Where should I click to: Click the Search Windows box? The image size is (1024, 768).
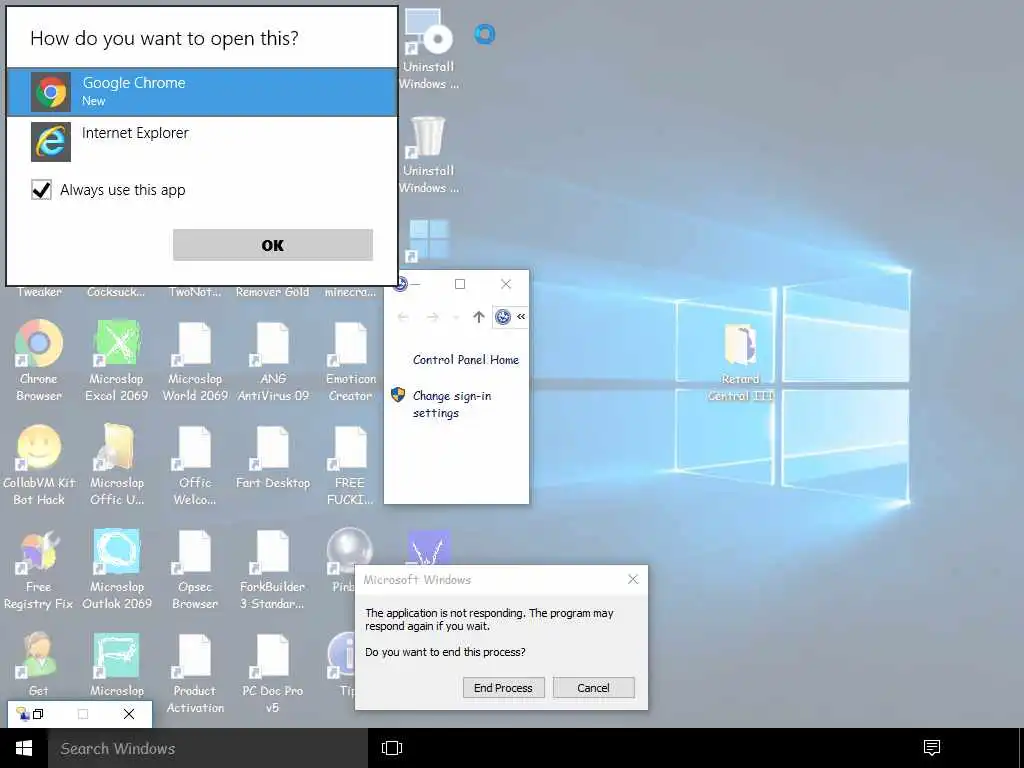[x=208, y=748]
